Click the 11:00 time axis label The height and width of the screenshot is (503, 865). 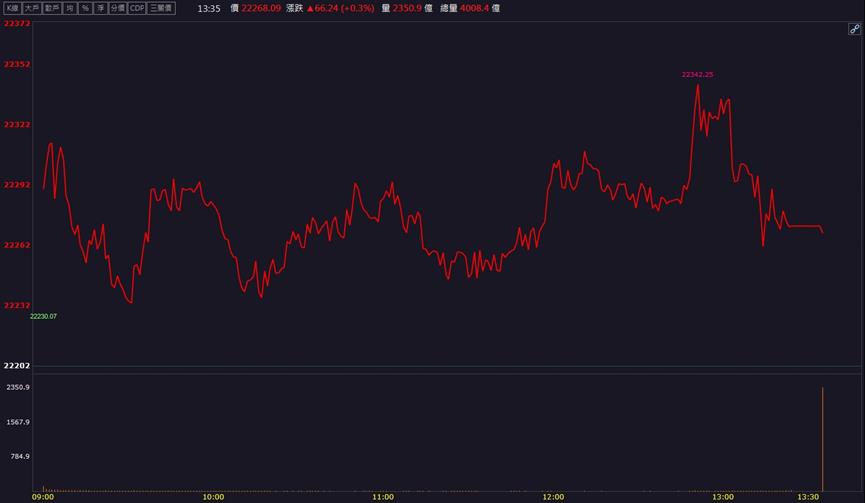pos(383,497)
